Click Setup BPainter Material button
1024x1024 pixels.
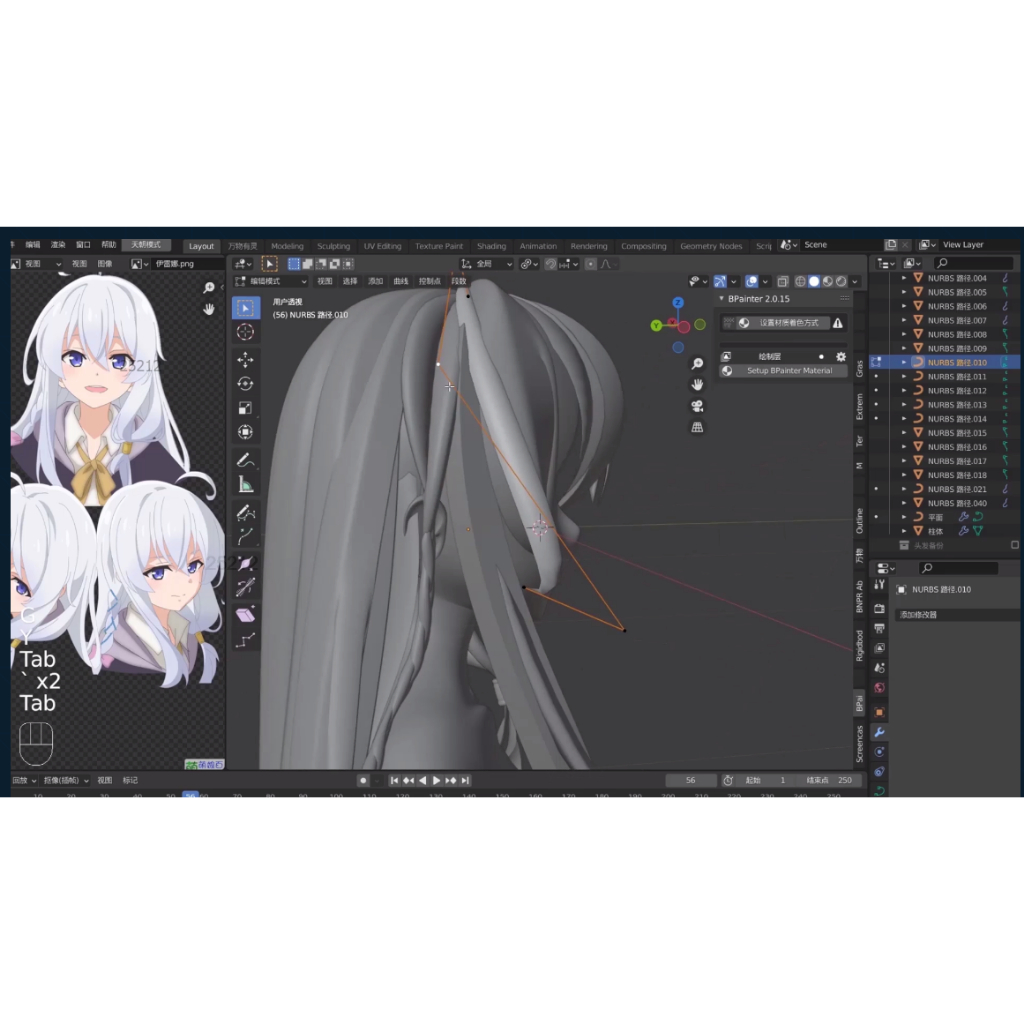click(x=783, y=371)
